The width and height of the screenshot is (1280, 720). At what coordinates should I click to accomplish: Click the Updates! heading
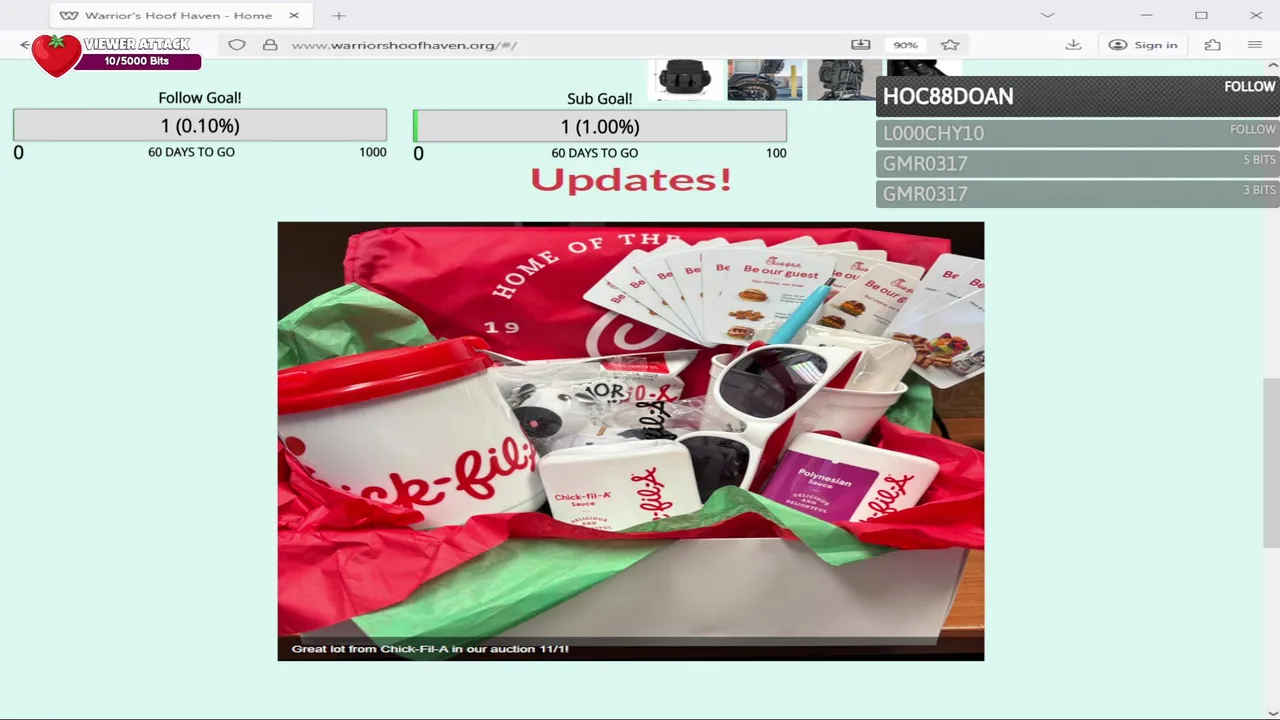631,180
